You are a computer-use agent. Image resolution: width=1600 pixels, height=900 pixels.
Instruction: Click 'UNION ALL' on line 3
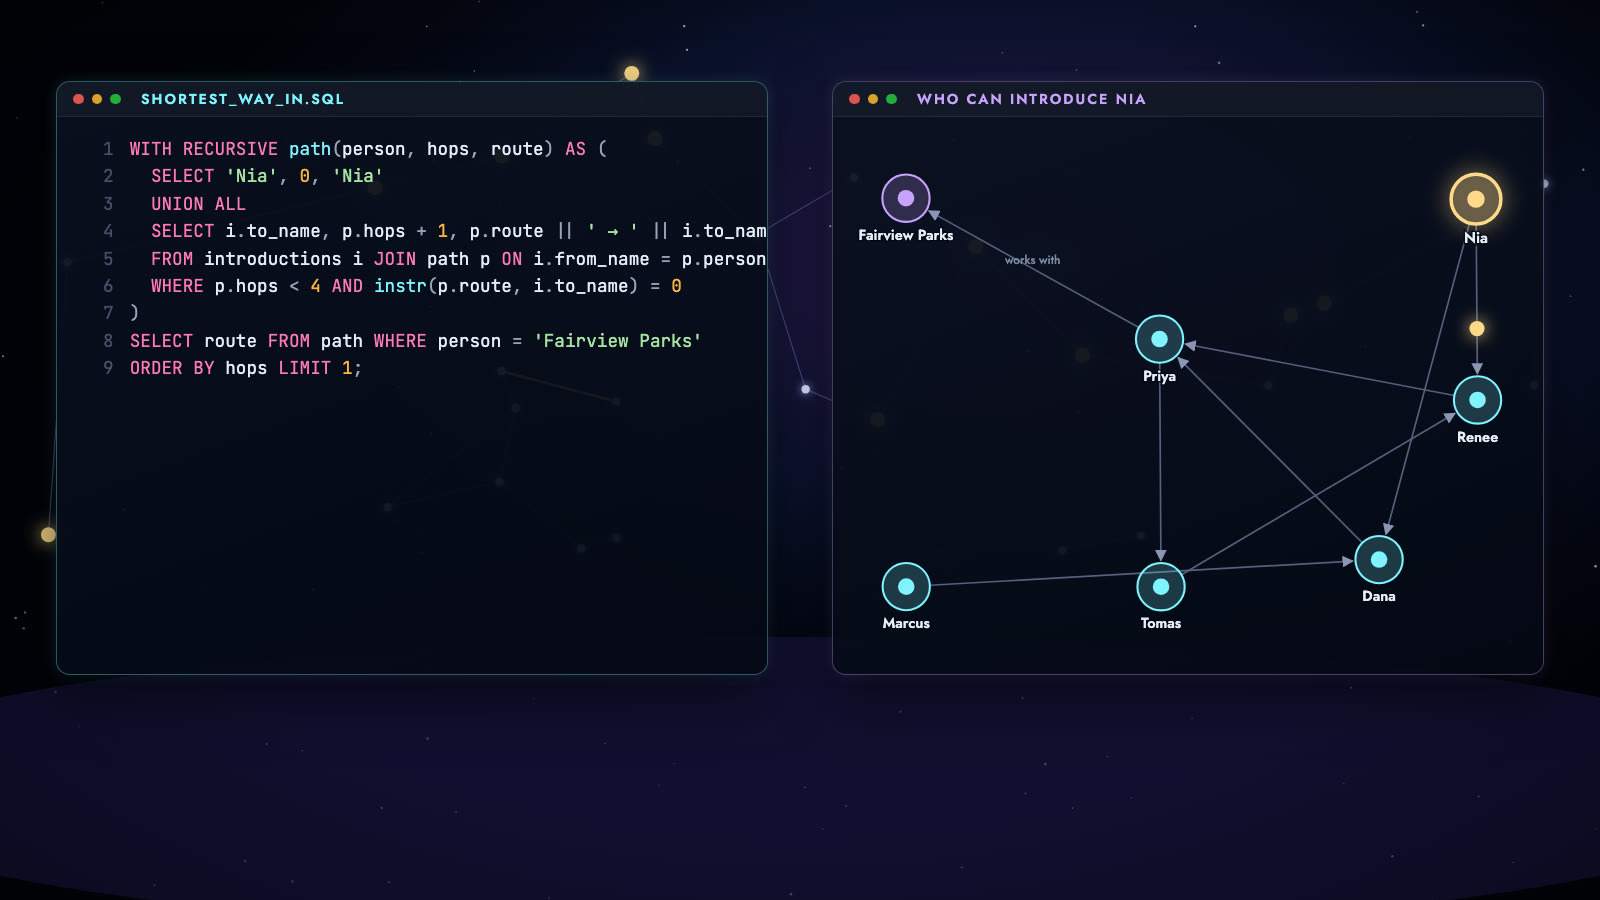pos(198,204)
